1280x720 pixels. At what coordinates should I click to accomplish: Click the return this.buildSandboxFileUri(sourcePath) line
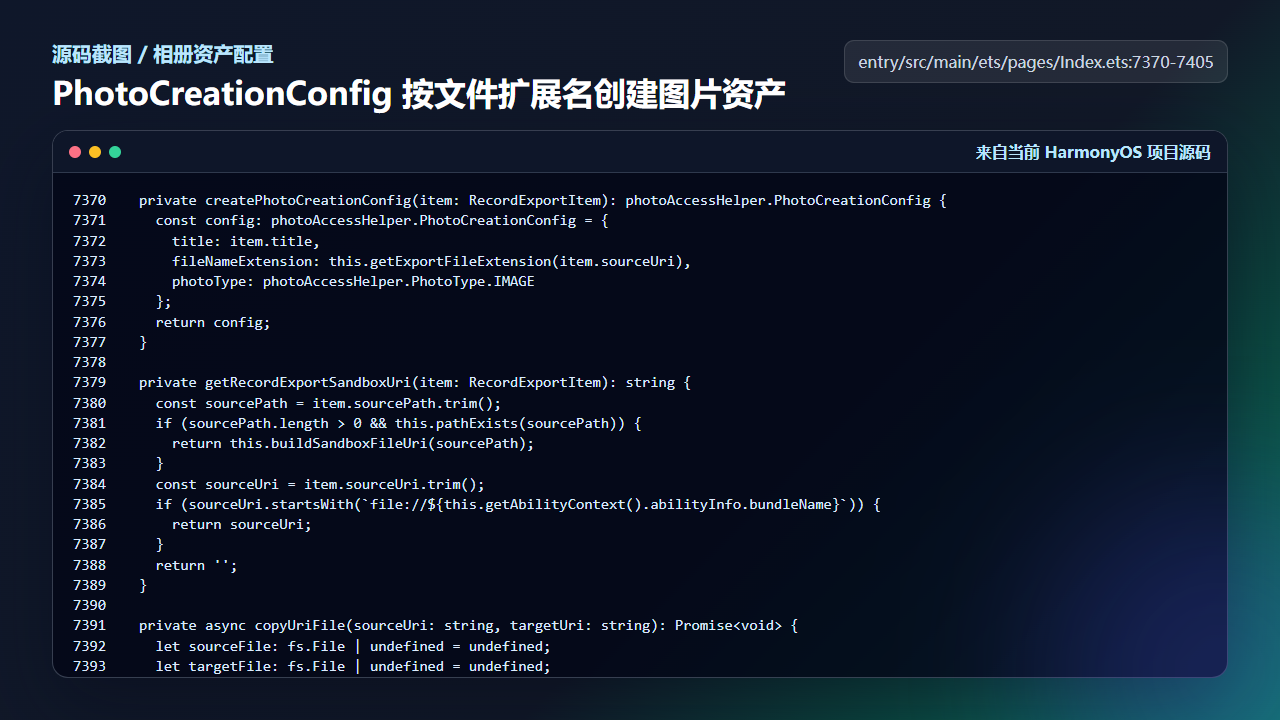tap(353, 443)
